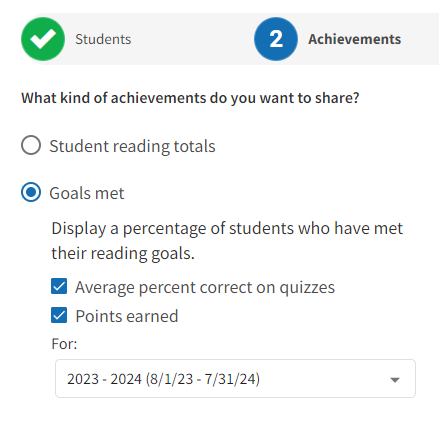Click the 'For:' label above the dropdown
This screenshot has height=424, width=439.
(64, 344)
